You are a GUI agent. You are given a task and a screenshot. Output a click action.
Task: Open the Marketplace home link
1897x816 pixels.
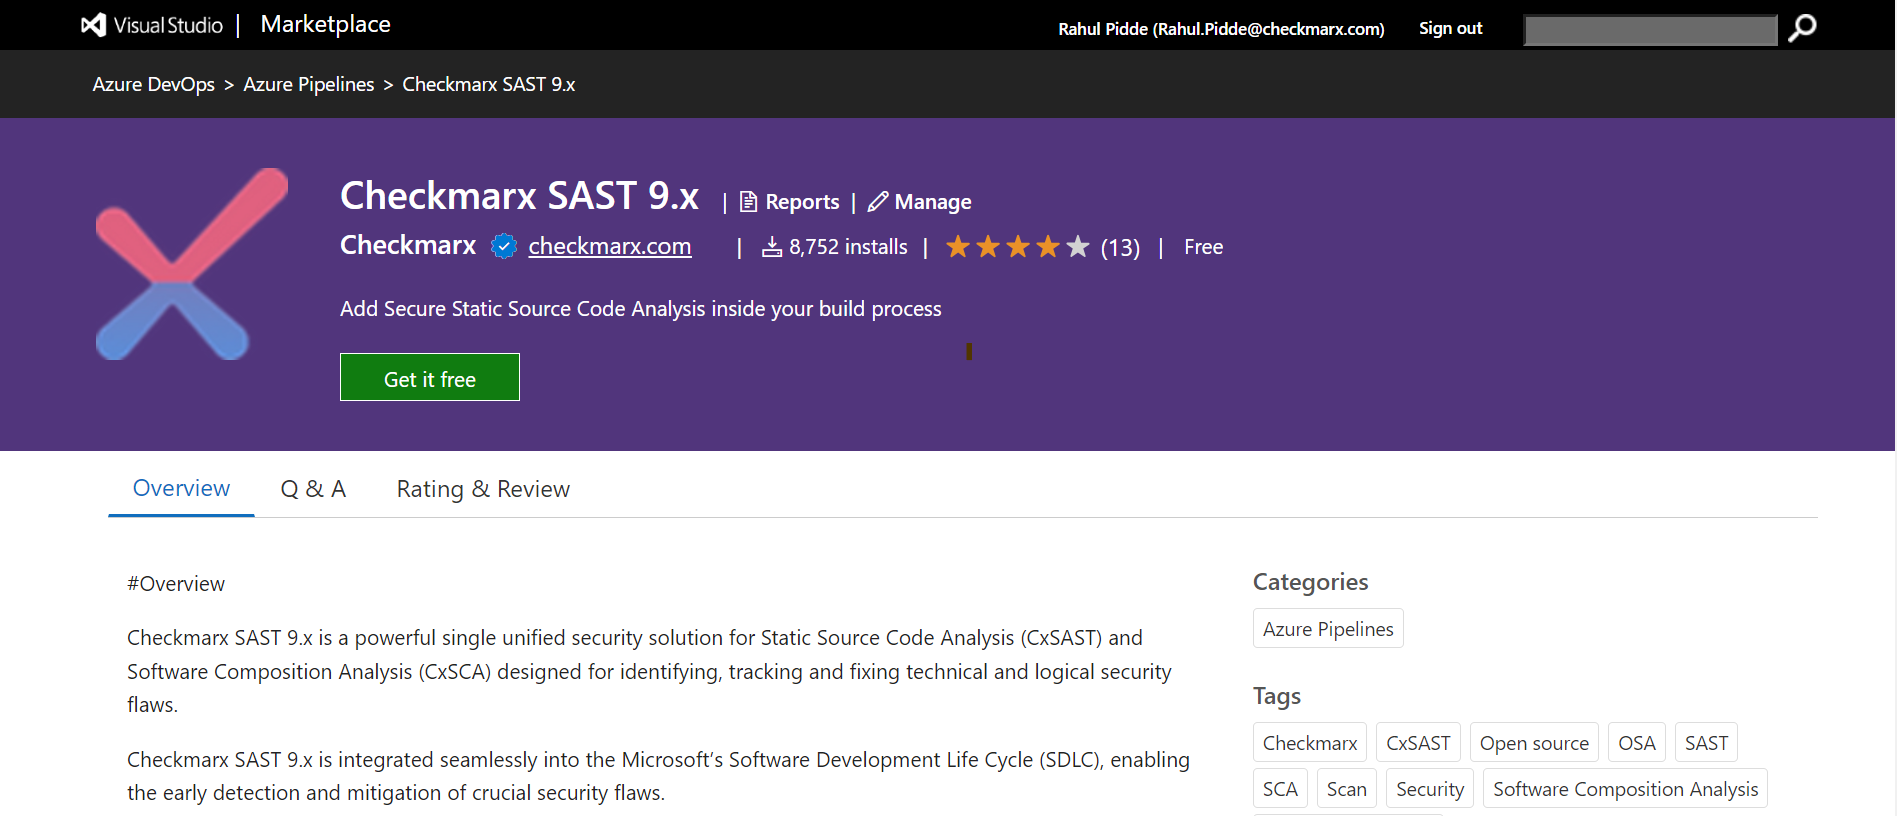[326, 24]
